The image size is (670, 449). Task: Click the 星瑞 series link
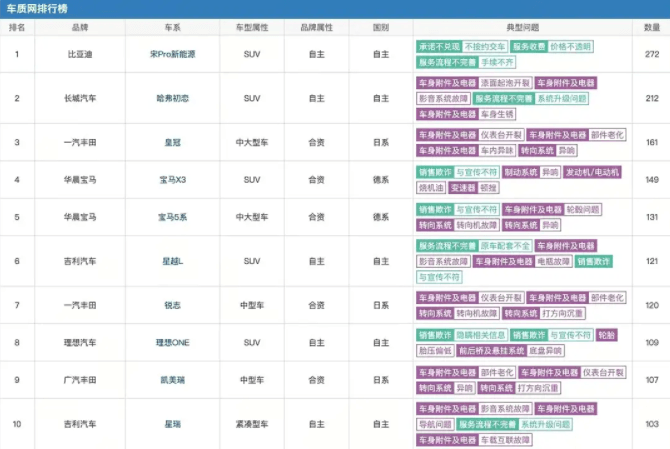pyautogui.click(x=173, y=424)
